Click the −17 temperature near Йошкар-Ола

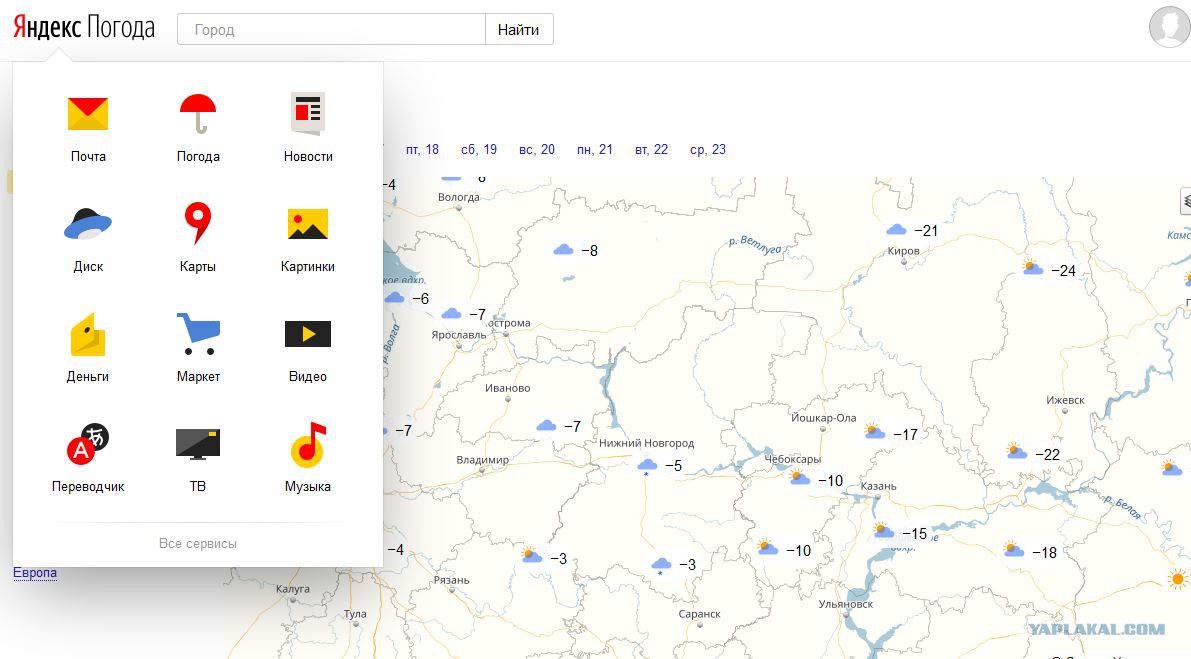905,435
